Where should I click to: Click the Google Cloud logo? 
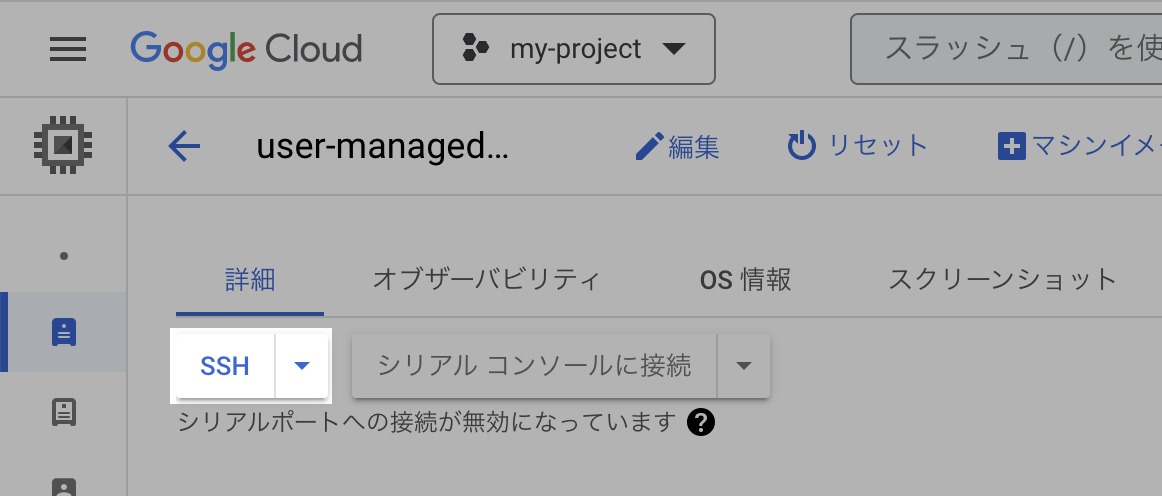point(246,48)
